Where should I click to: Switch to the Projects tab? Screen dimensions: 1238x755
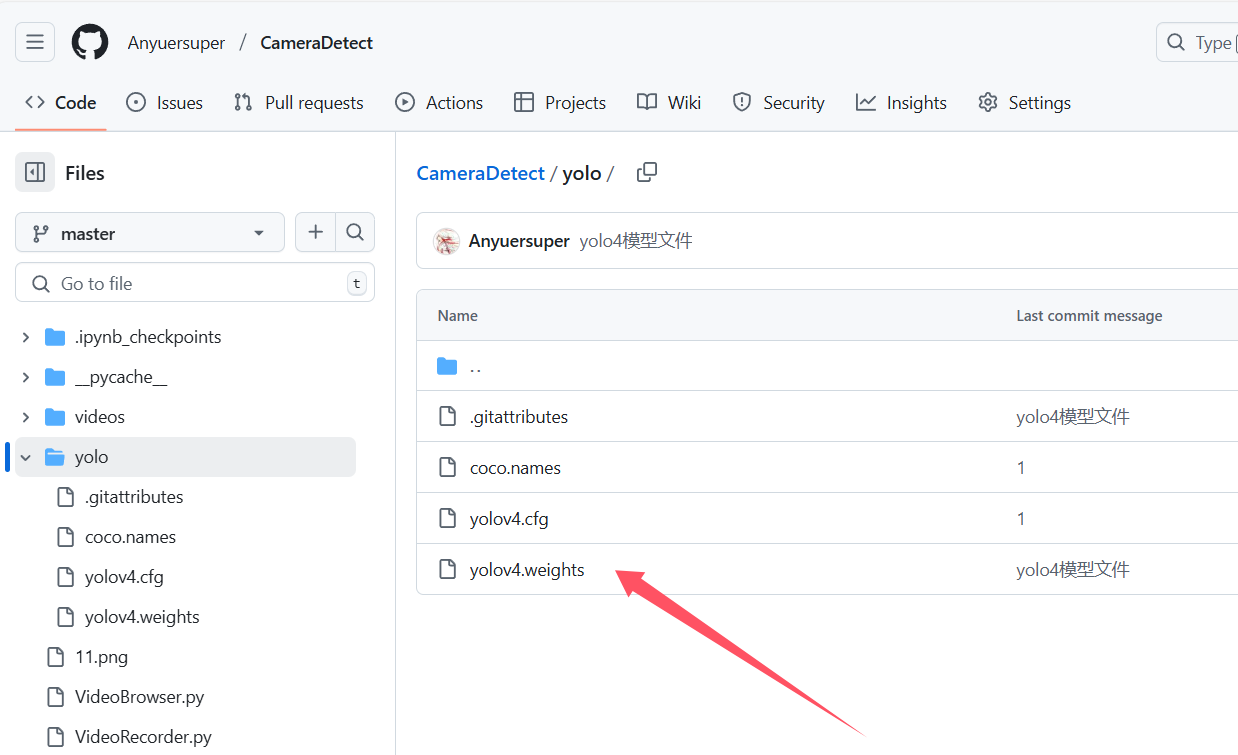(x=560, y=102)
